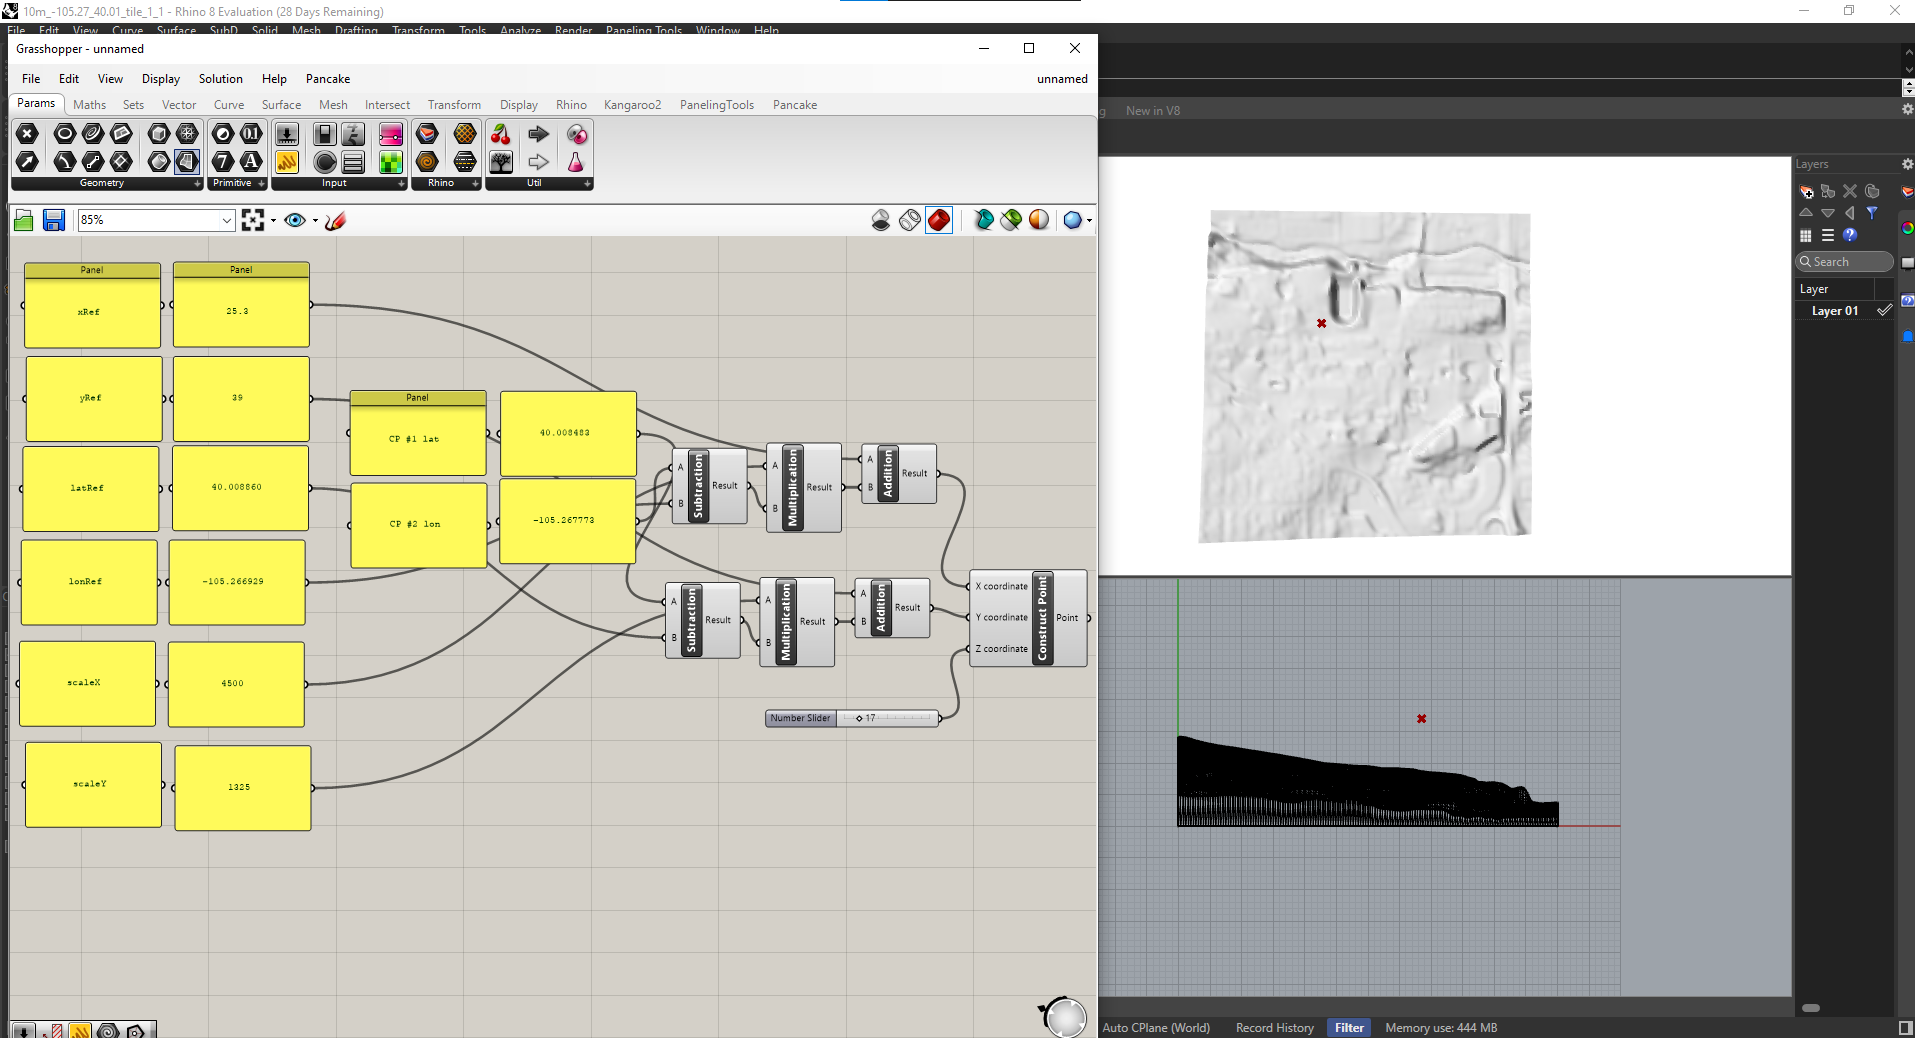This screenshot has width=1915, height=1038.
Task: Toggle orange-white sphere preview setting
Action: 1039,220
